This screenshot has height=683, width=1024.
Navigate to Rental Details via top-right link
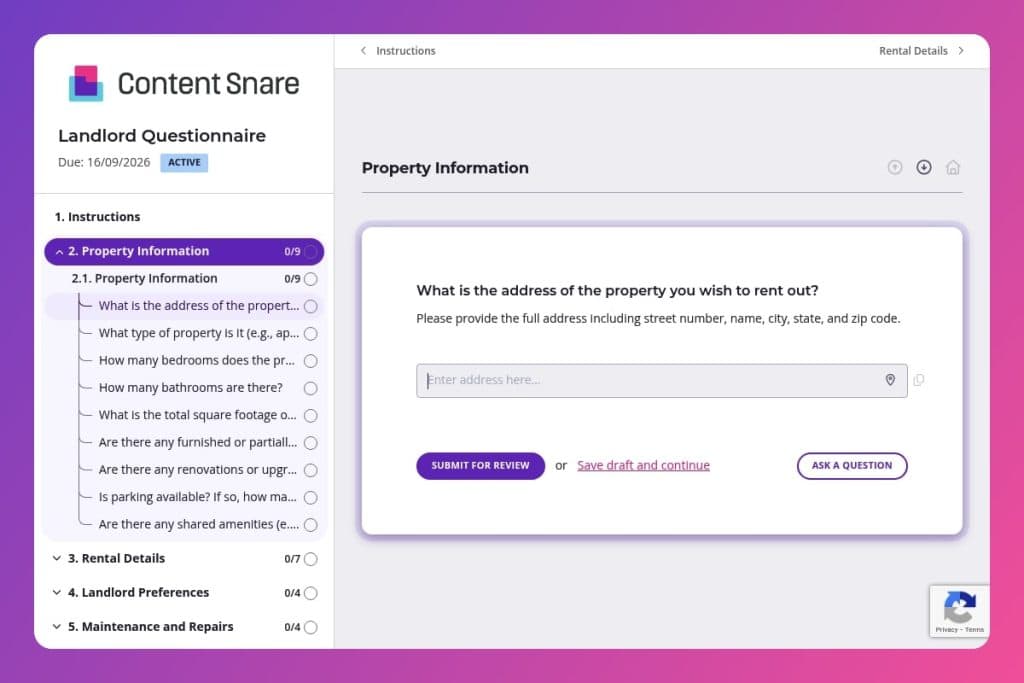click(913, 50)
